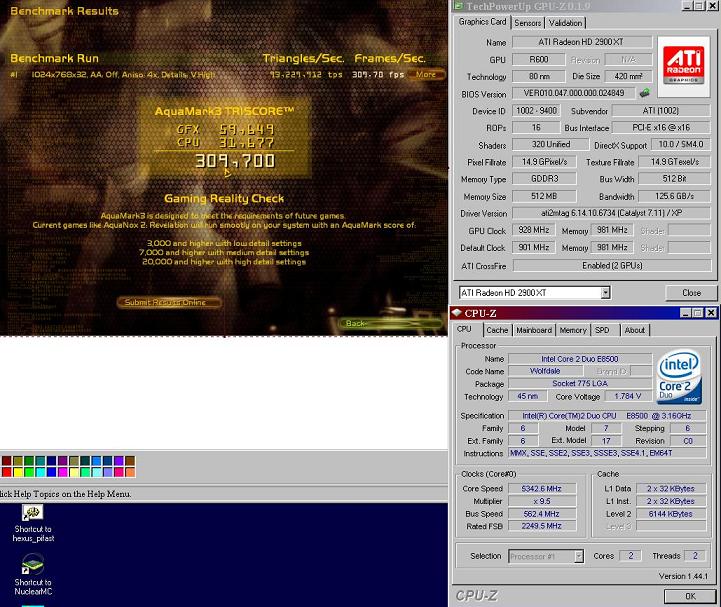Click the Bus Width value '512 Bit'

(674, 178)
